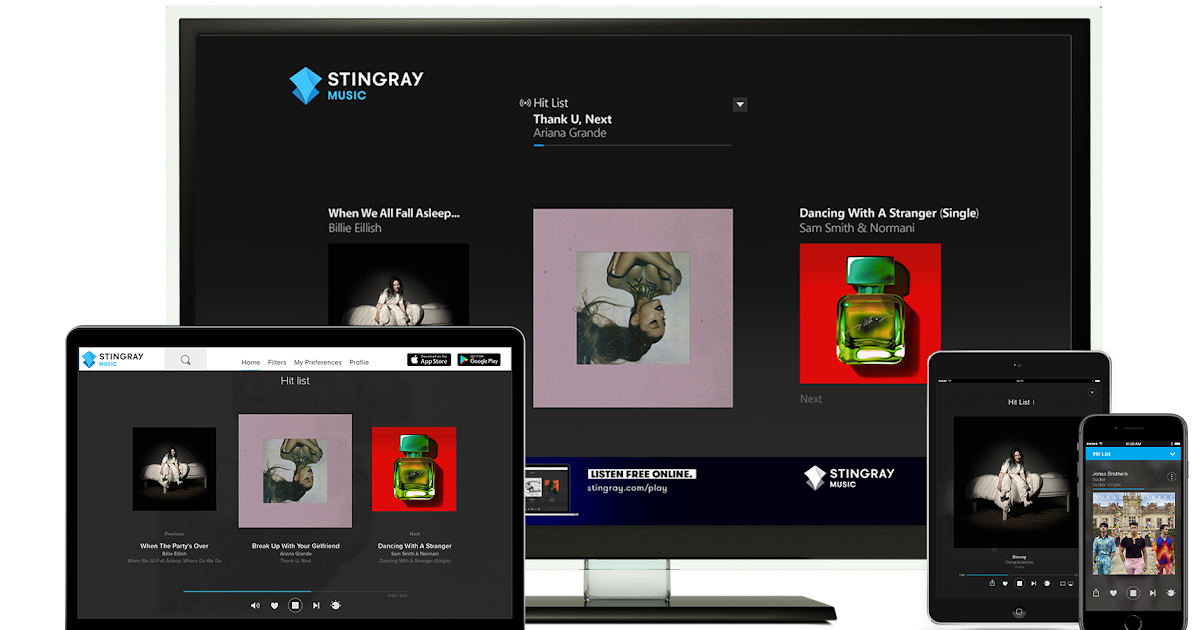The width and height of the screenshot is (1200, 630).
Task: Select the Billie Eilish album art on the tablet
Action: [x=1018, y=481]
